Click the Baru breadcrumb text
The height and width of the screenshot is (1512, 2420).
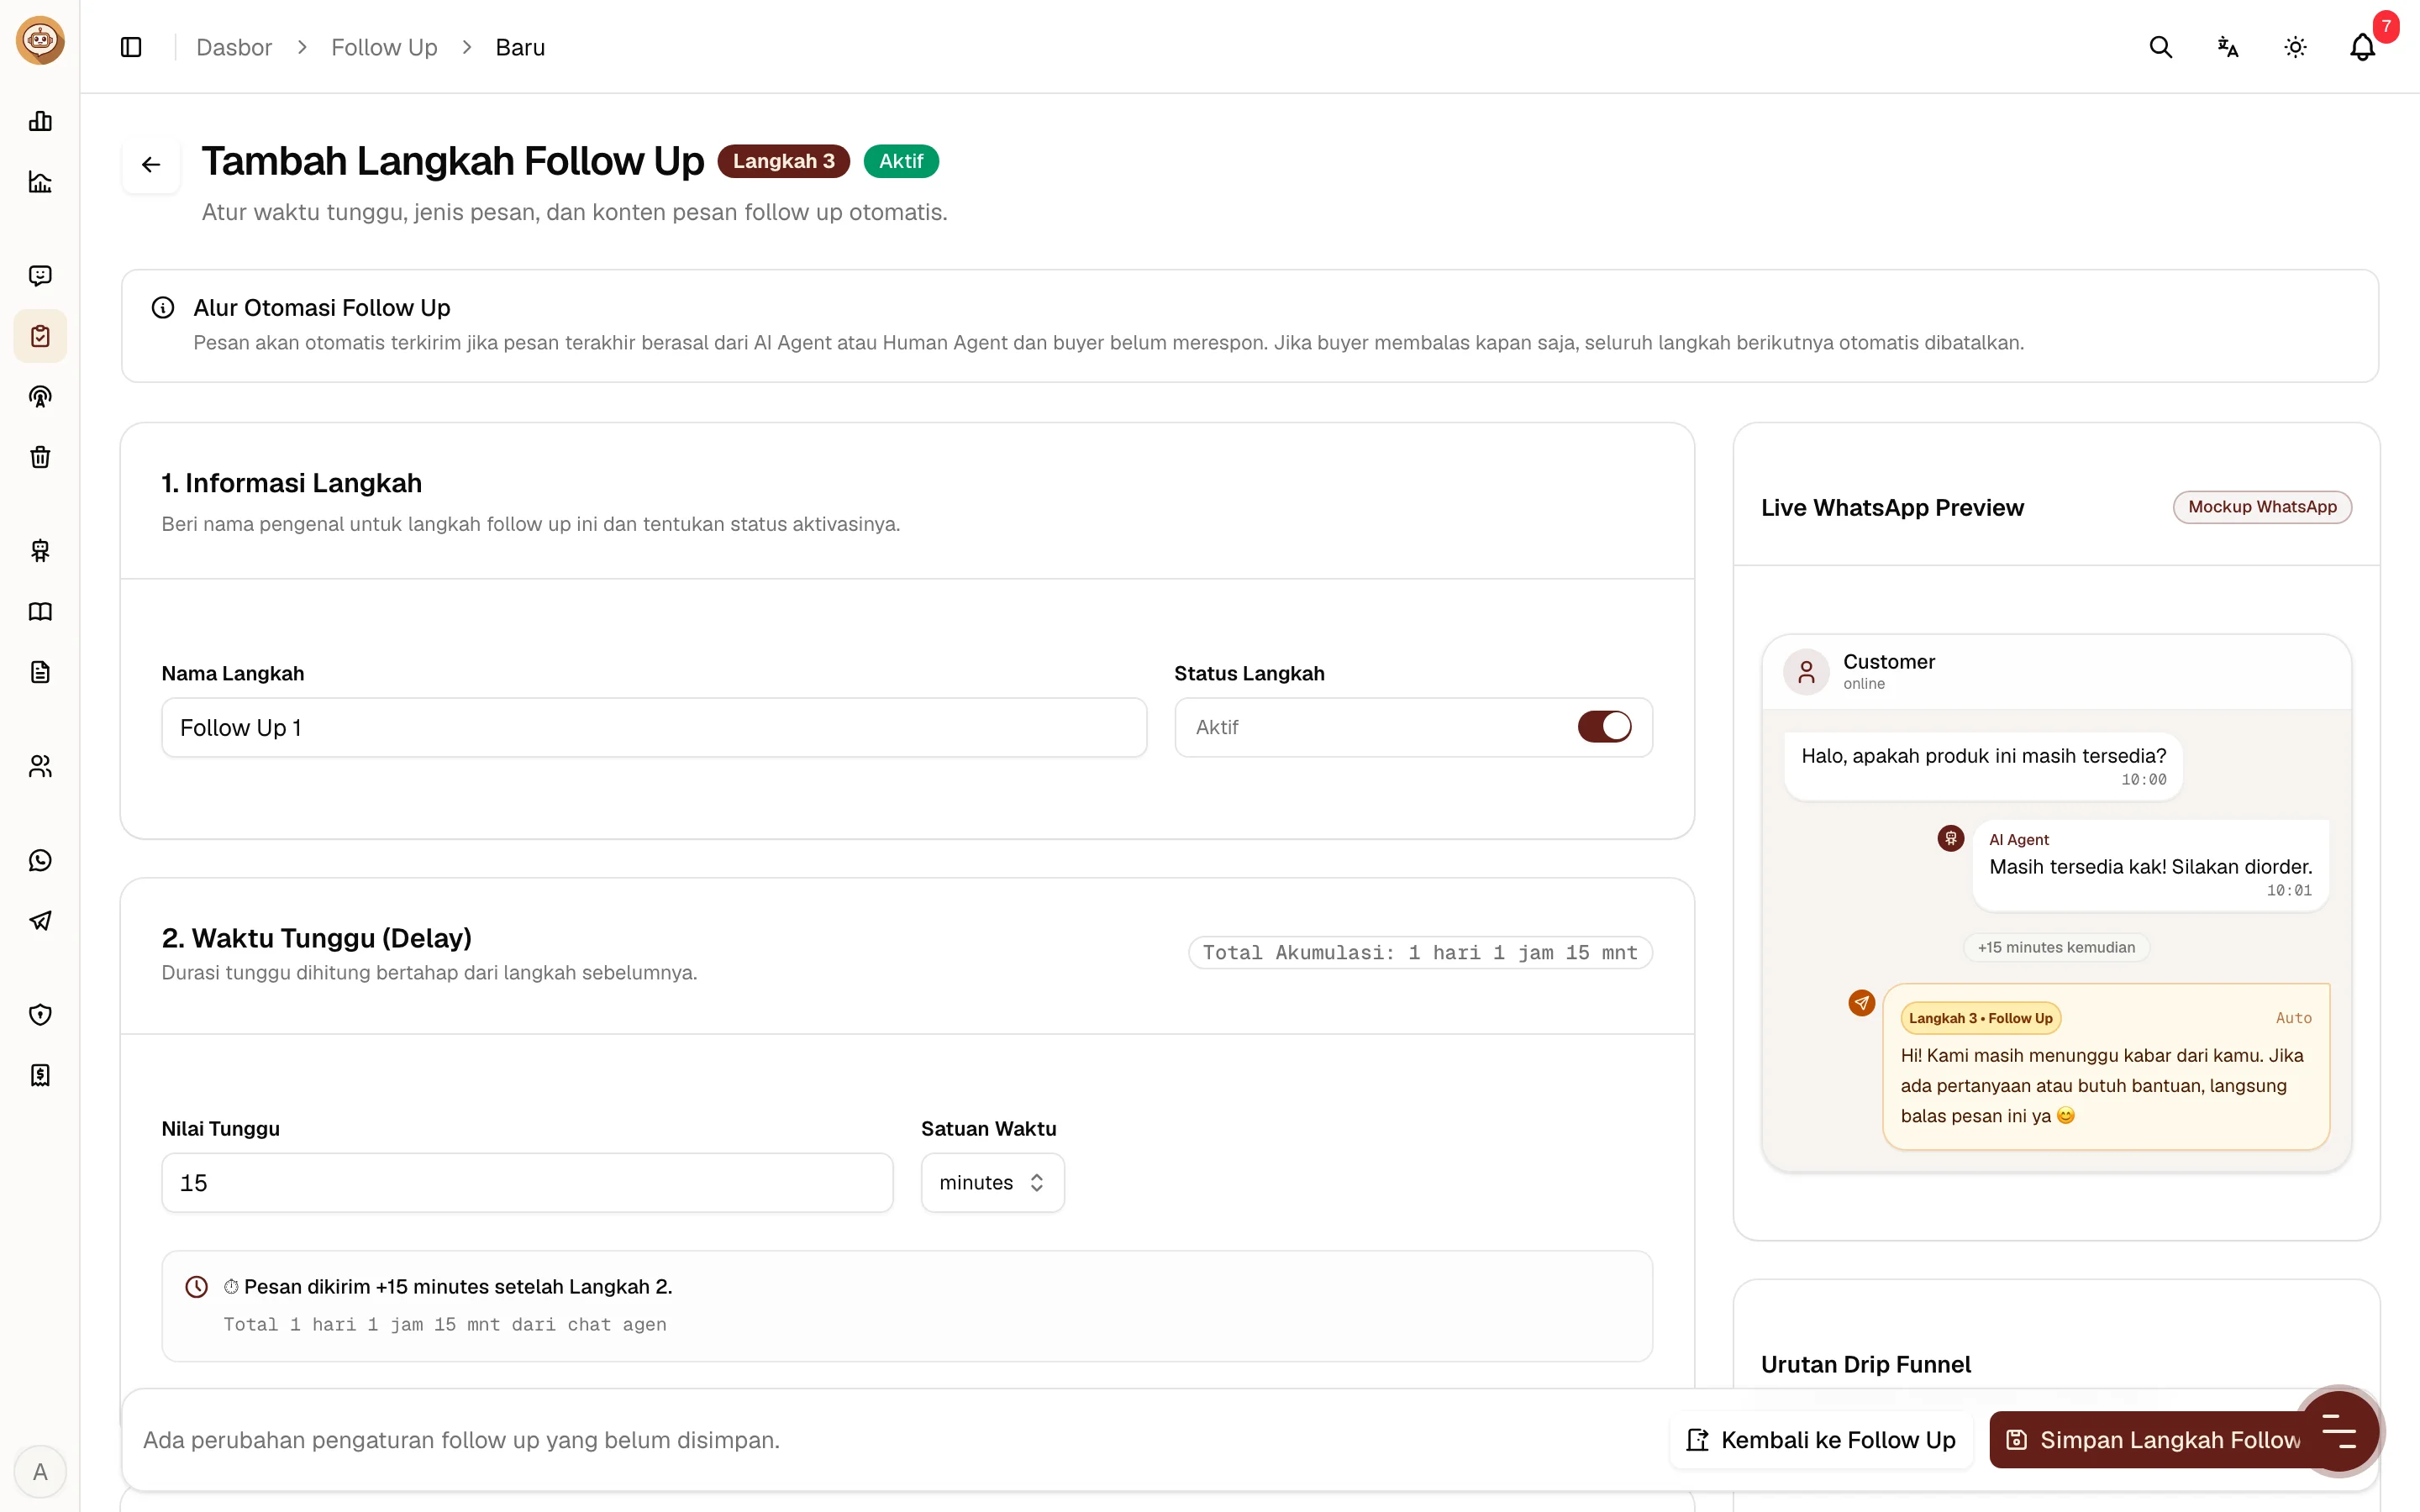click(x=520, y=47)
